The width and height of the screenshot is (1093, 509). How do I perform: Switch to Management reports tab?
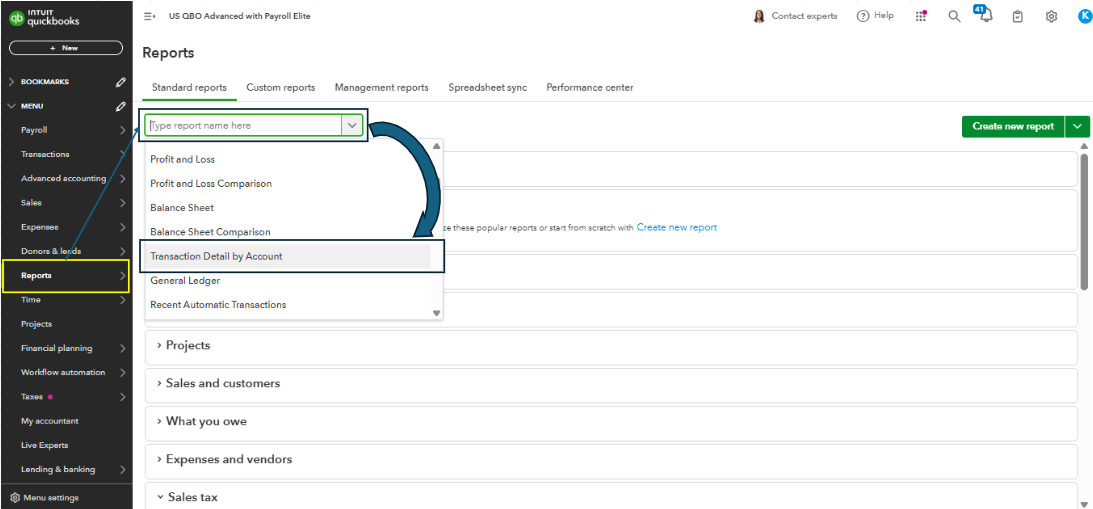pos(381,88)
